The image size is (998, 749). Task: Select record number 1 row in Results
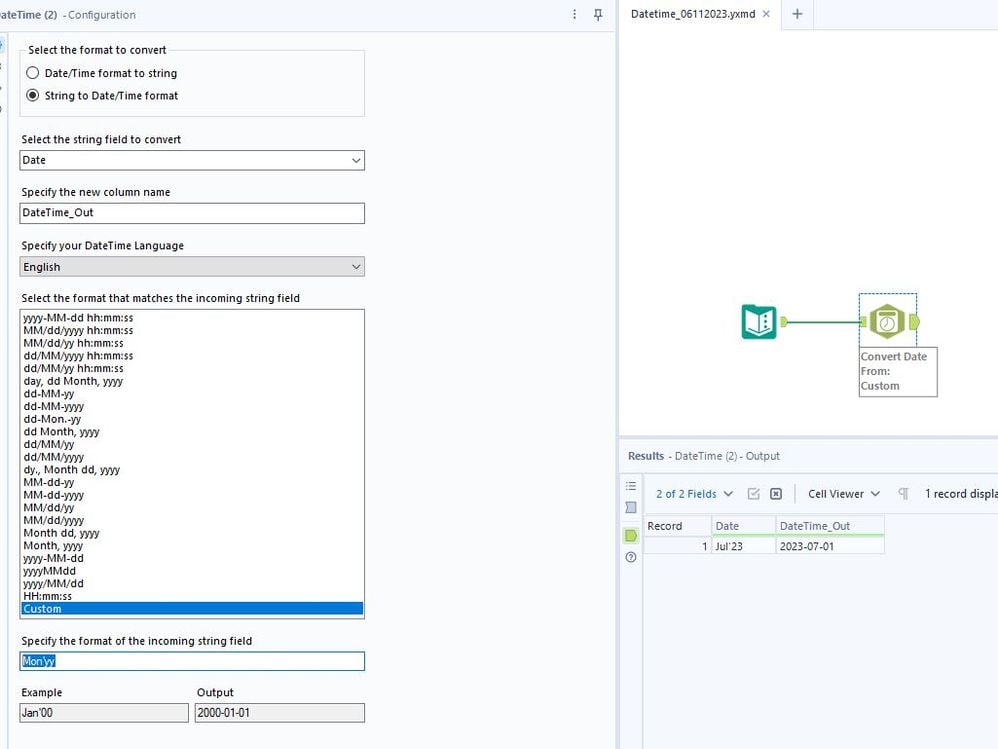click(677, 546)
